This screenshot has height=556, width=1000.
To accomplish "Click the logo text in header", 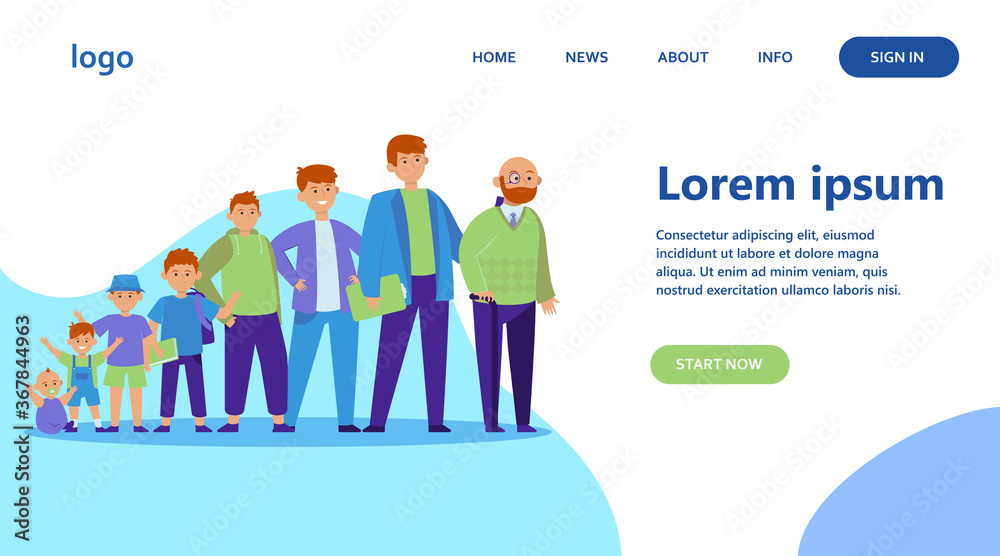I will tap(102, 58).
